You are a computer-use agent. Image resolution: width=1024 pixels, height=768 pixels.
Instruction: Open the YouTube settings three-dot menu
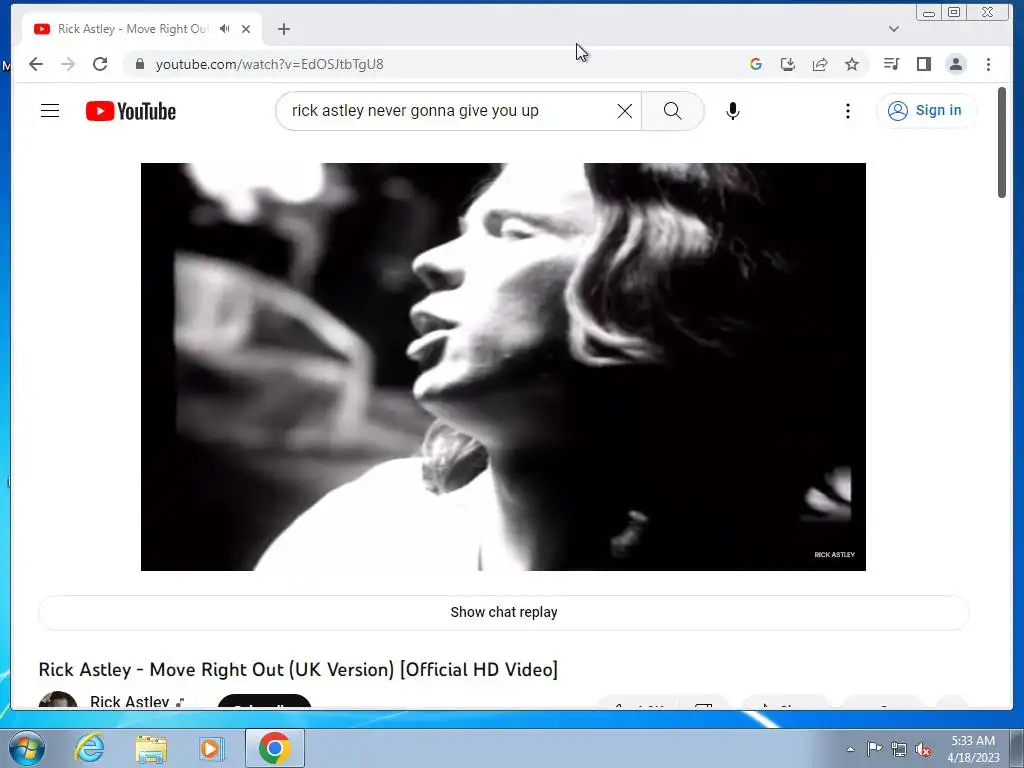tap(848, 111)
